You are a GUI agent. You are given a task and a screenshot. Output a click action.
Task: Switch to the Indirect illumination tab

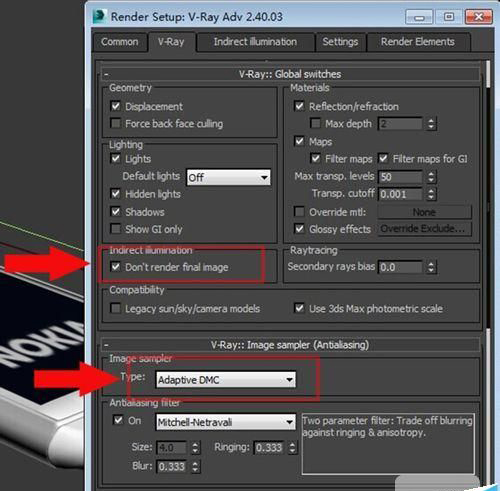click(255, 42)
